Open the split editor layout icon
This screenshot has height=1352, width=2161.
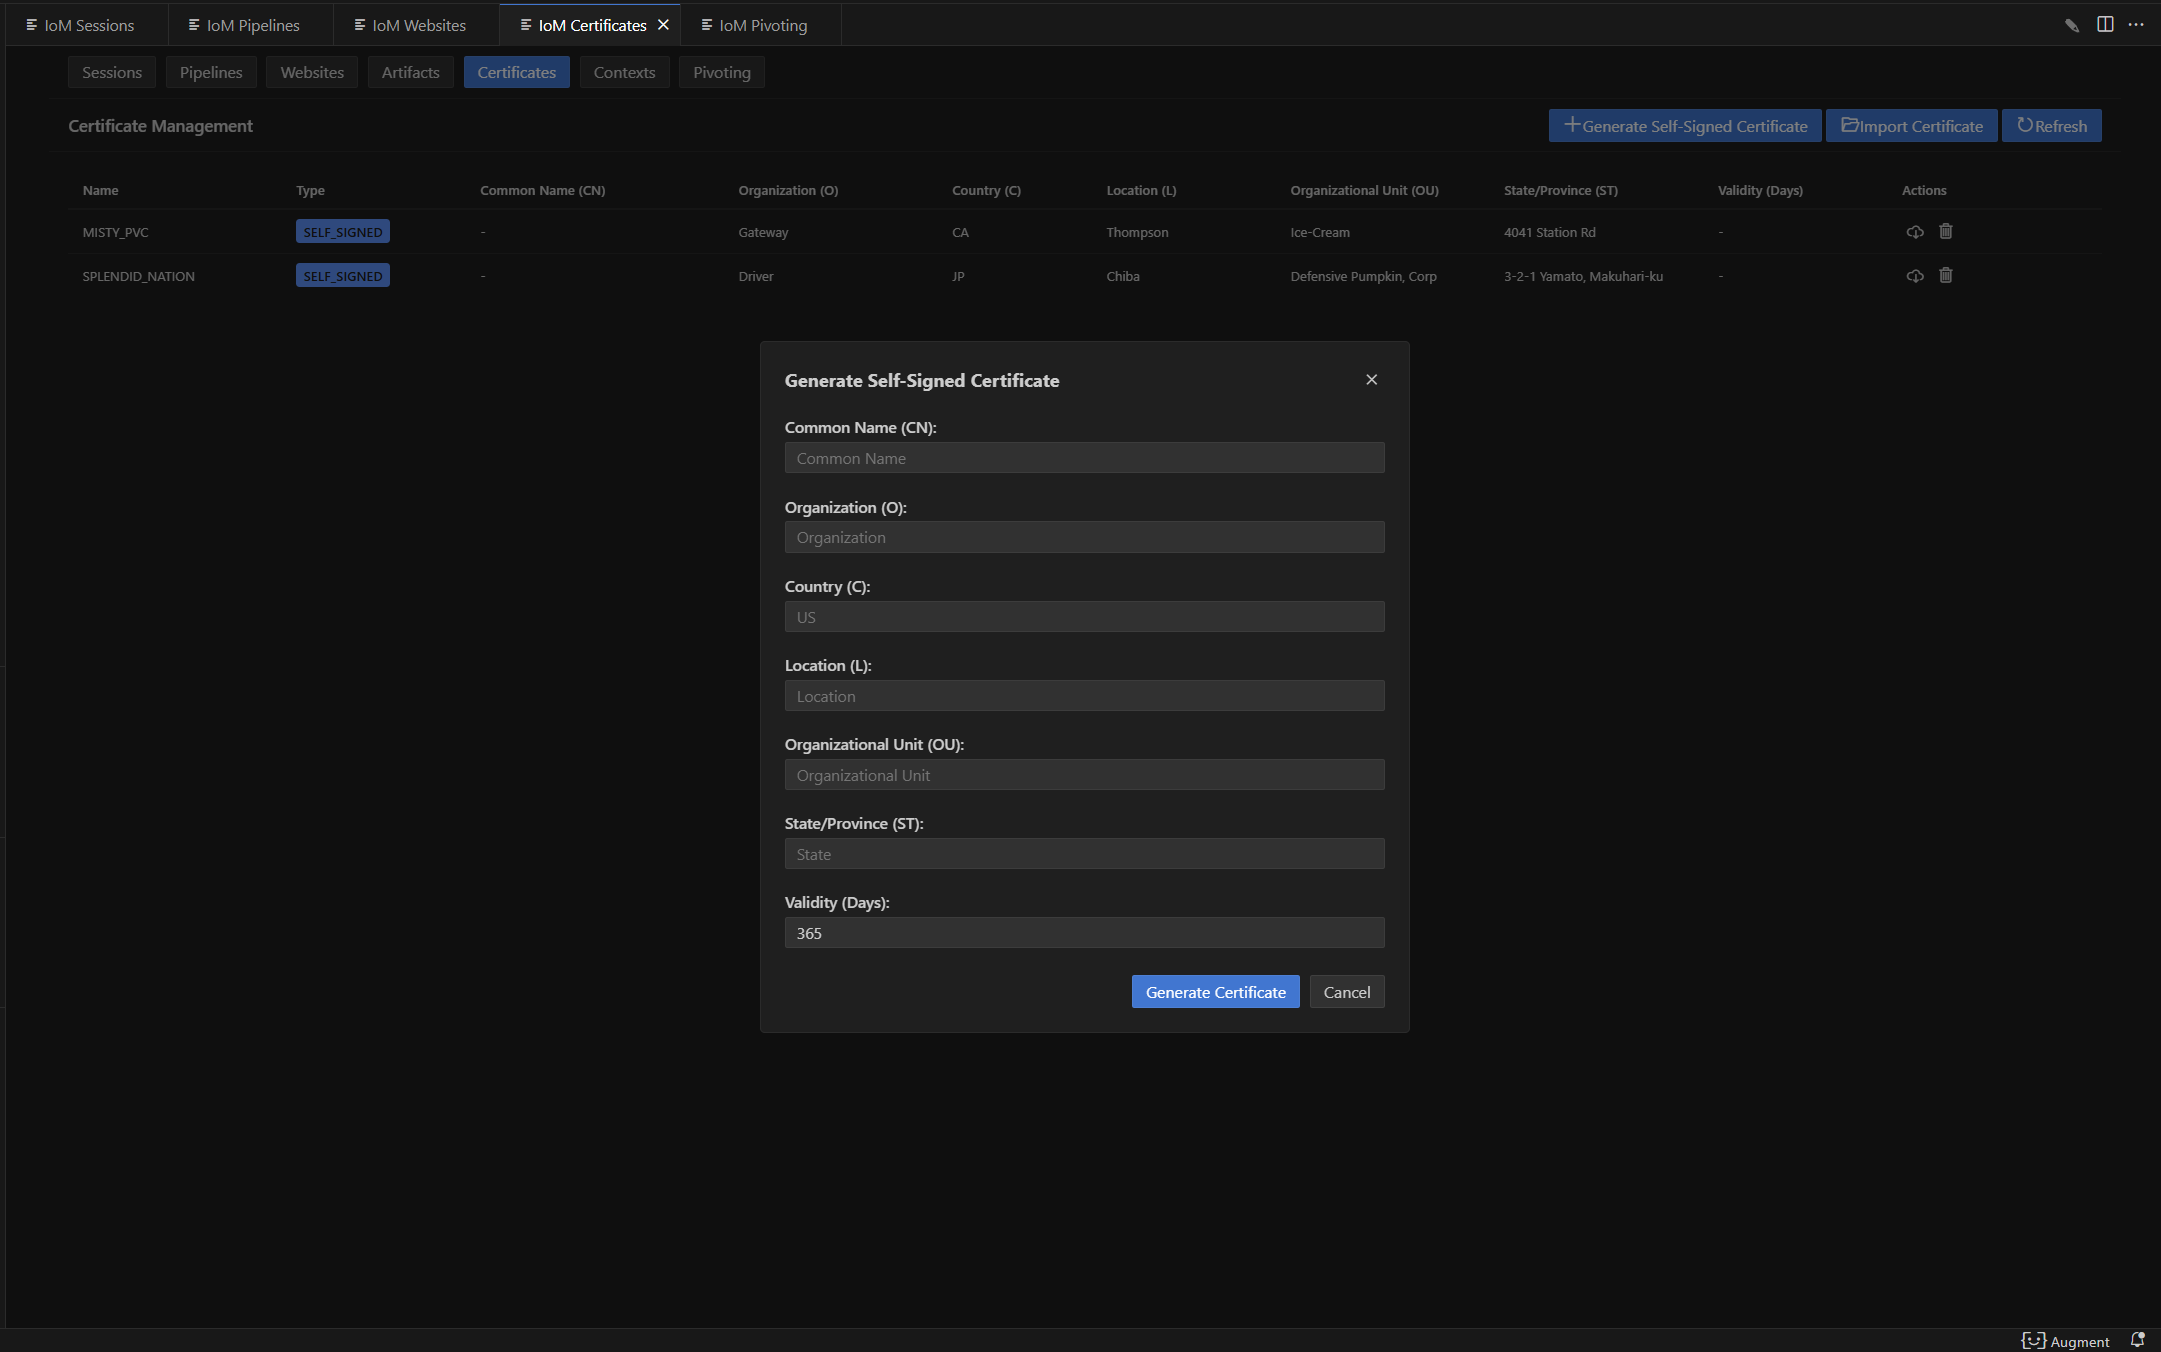tap(2105, 24)
